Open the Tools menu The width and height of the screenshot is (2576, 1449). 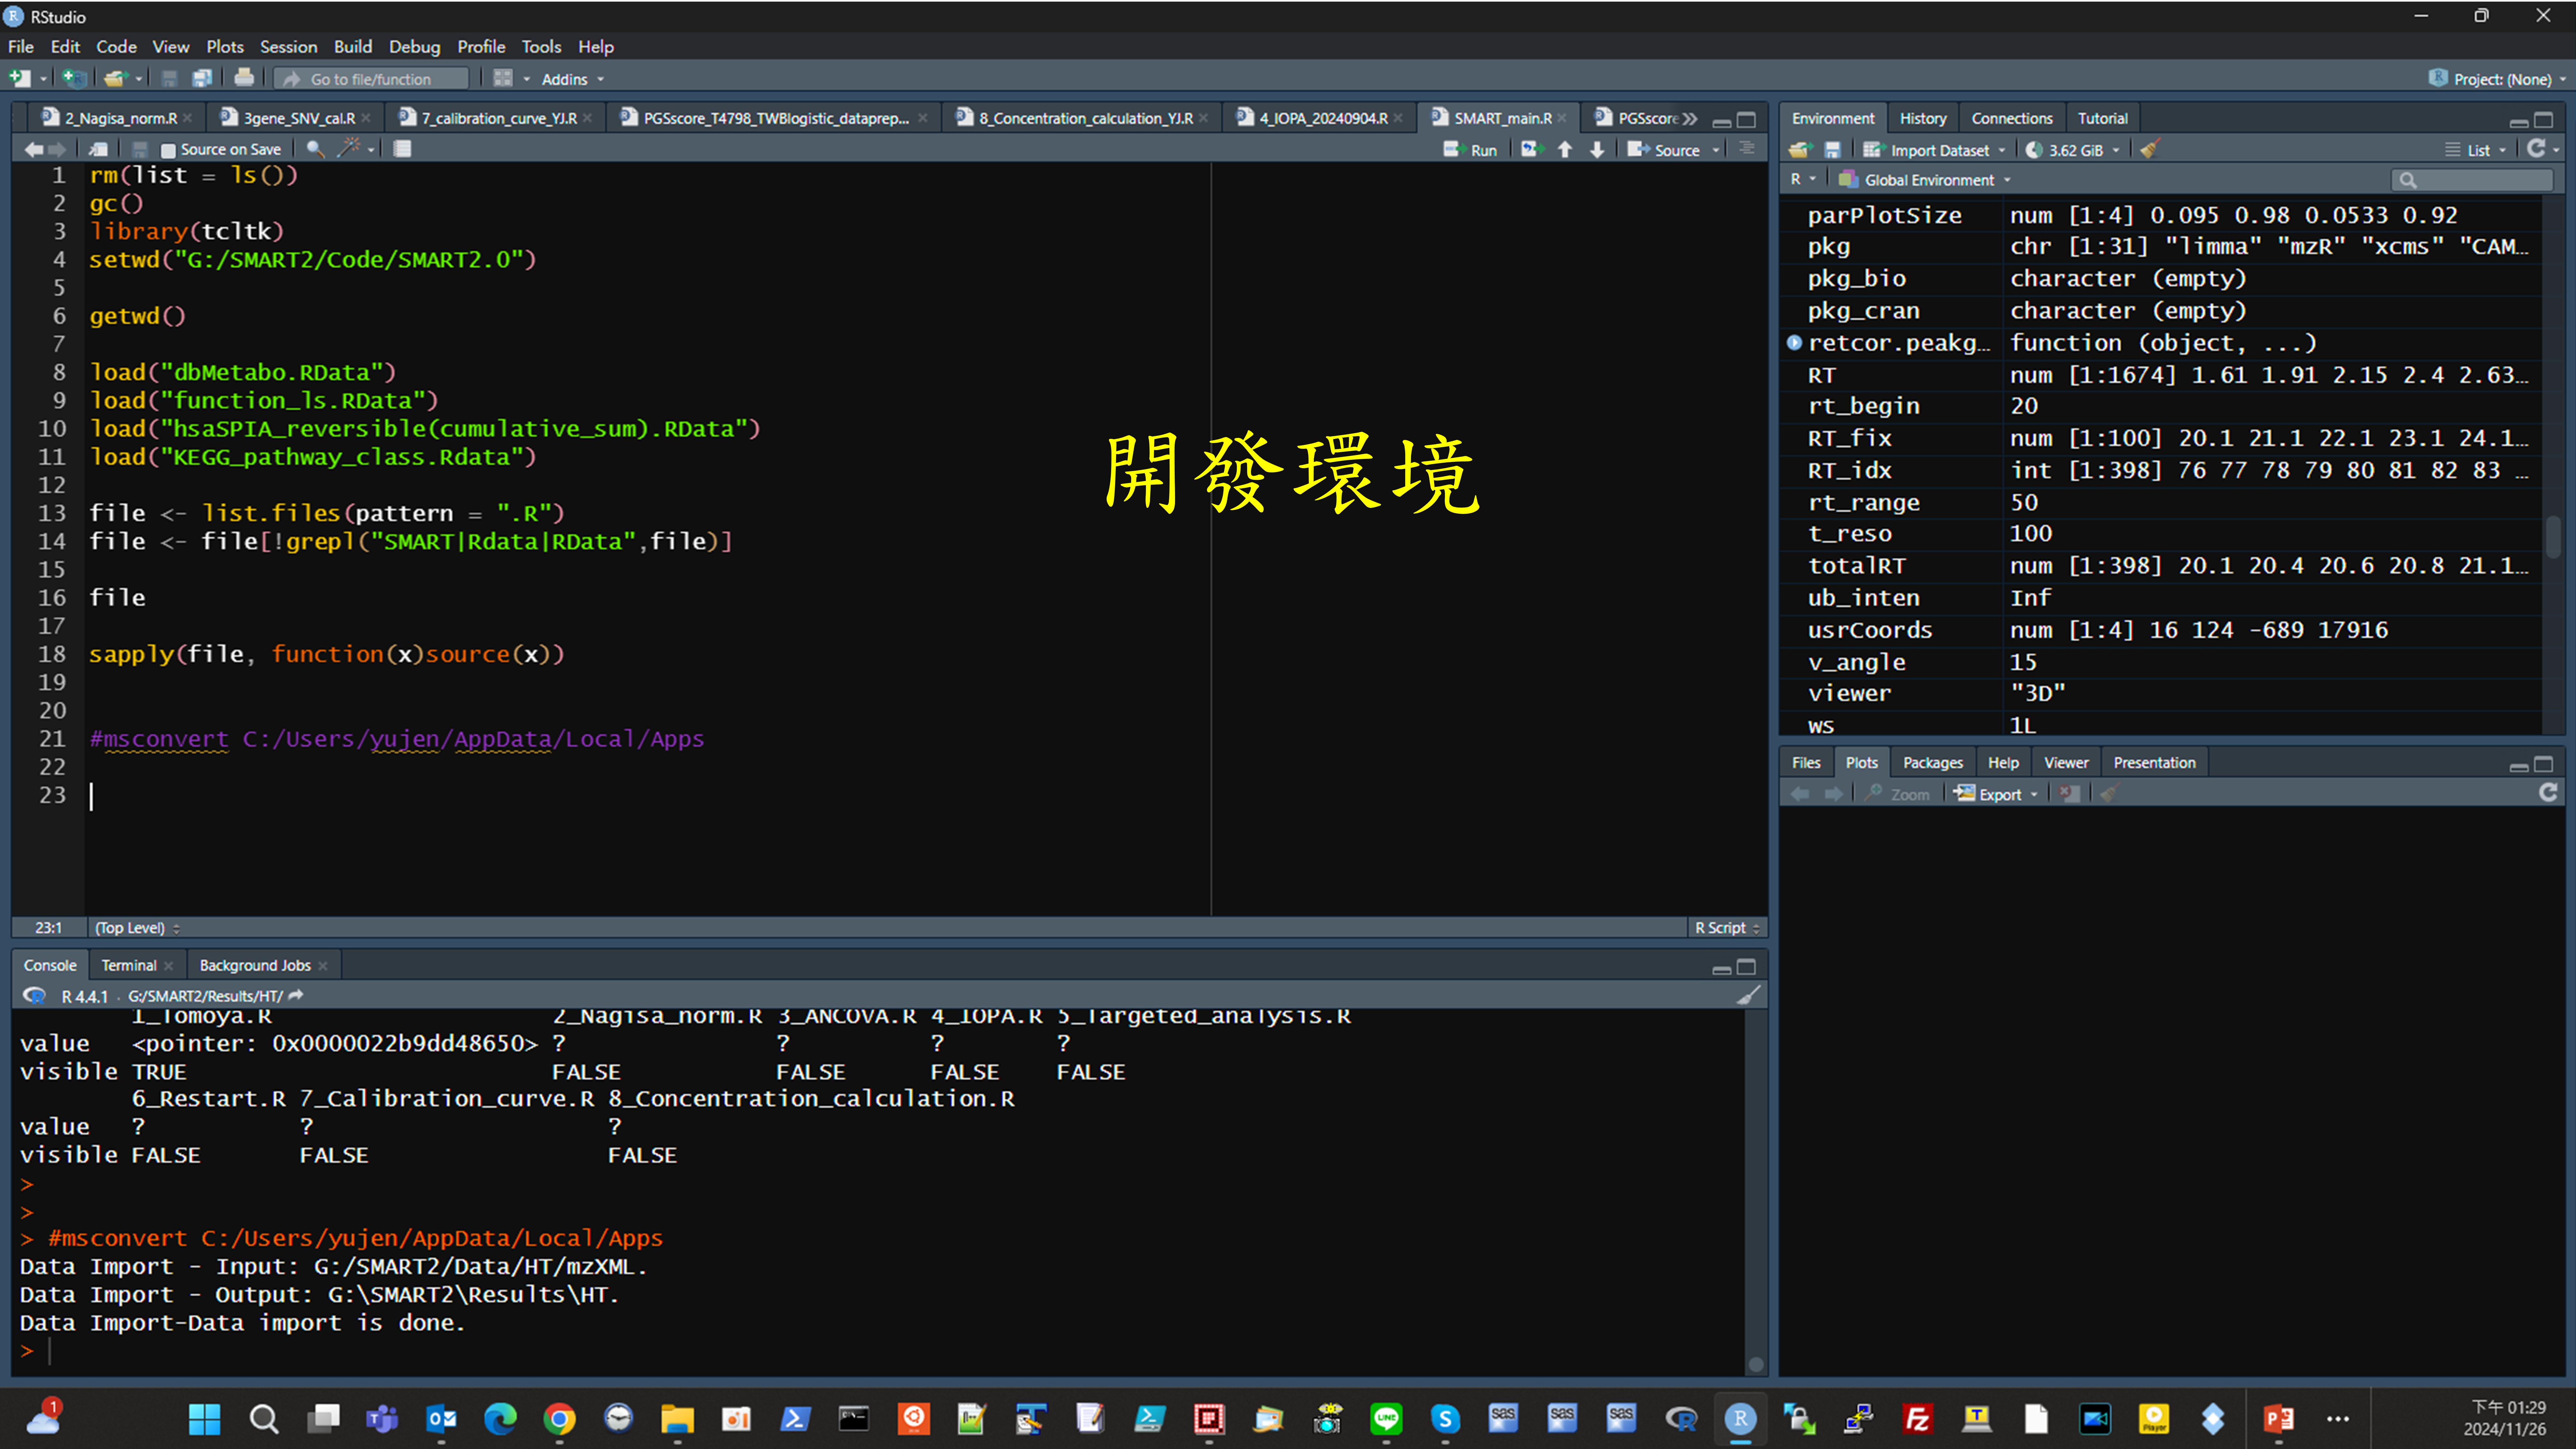click(541, 47)
